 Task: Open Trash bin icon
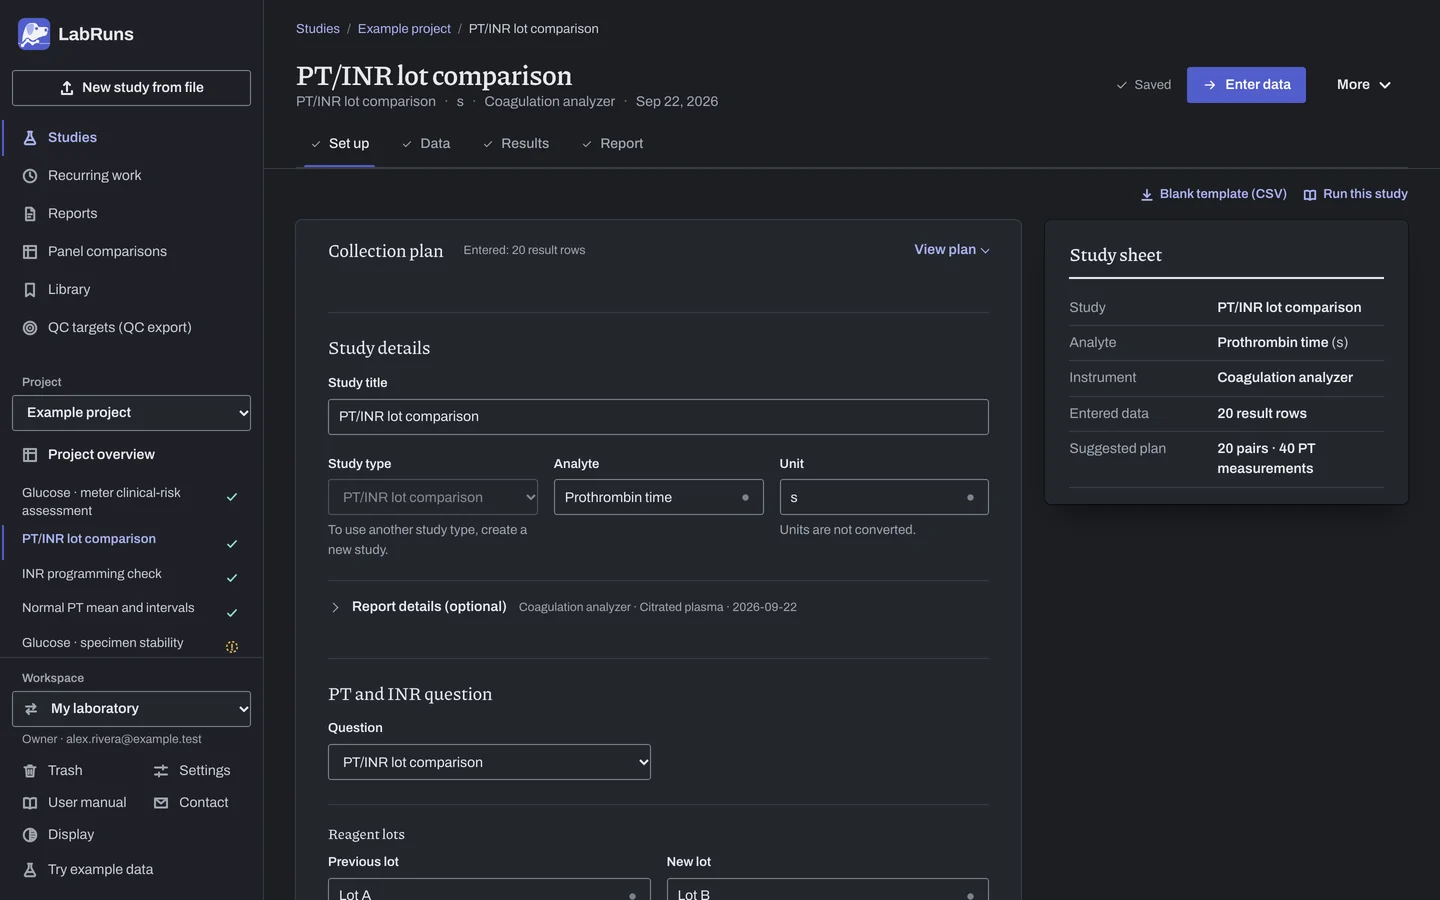pyautogui.click(x=30, y=771)
